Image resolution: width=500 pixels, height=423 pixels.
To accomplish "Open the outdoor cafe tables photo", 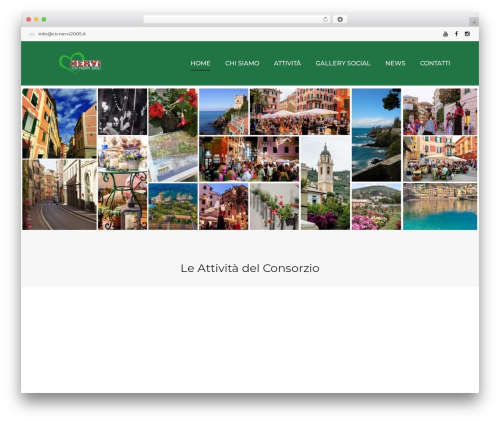I will 440,159.
